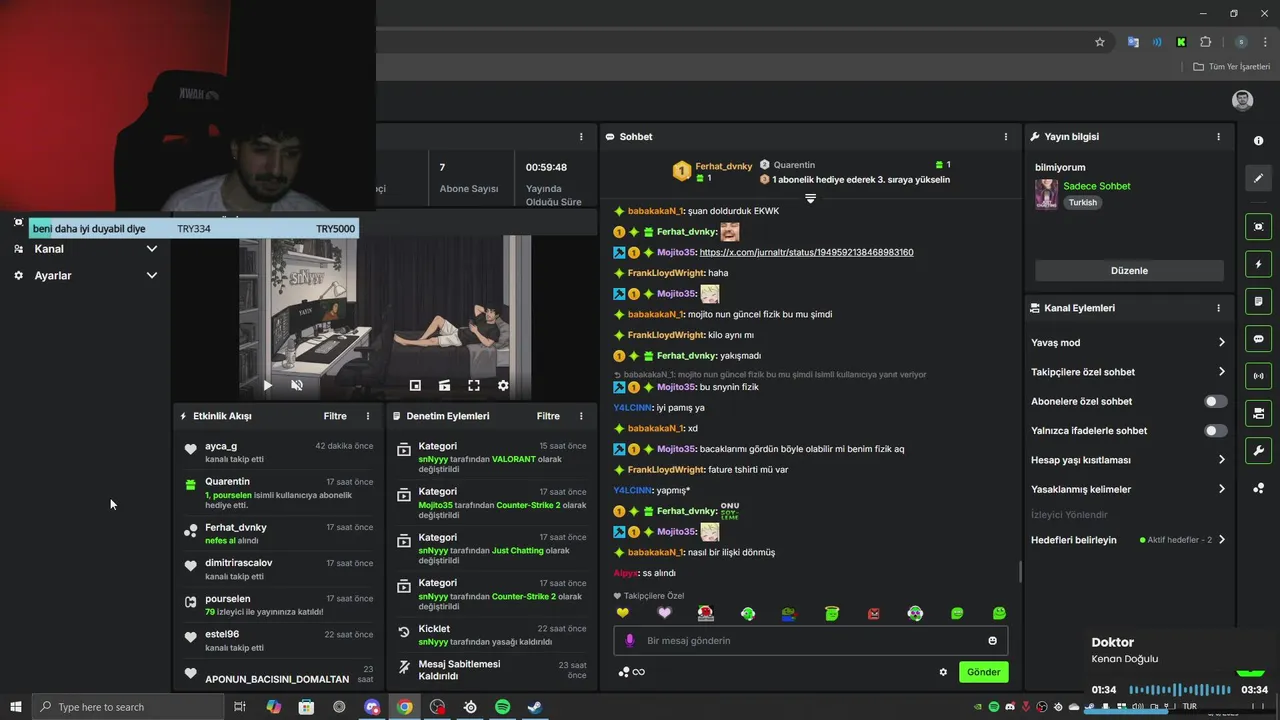The width and height of the screenshot is (1280, 720).
Task: Open Chrome three-dot menu
Action: 1265,42
